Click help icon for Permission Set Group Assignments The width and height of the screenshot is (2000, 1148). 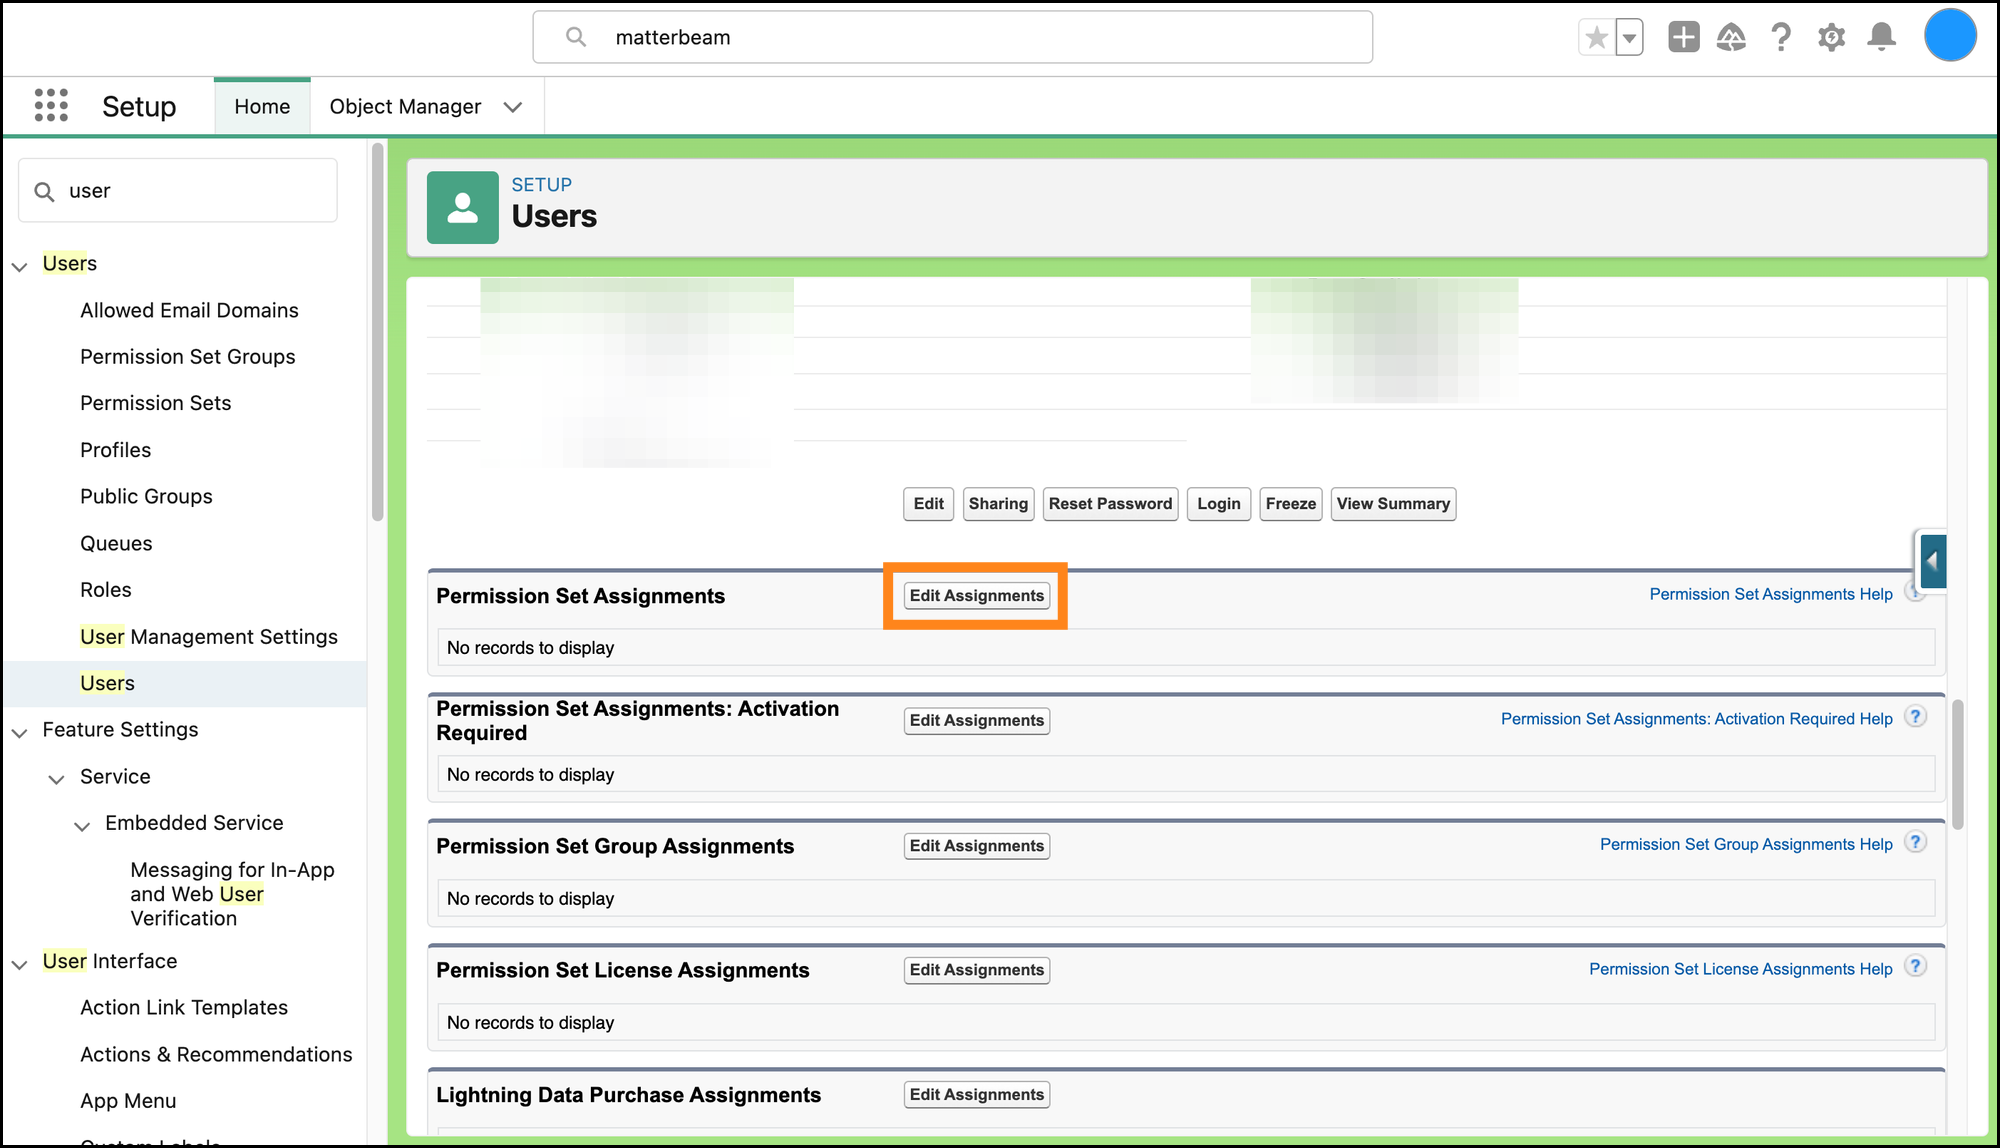[1915, 842]
